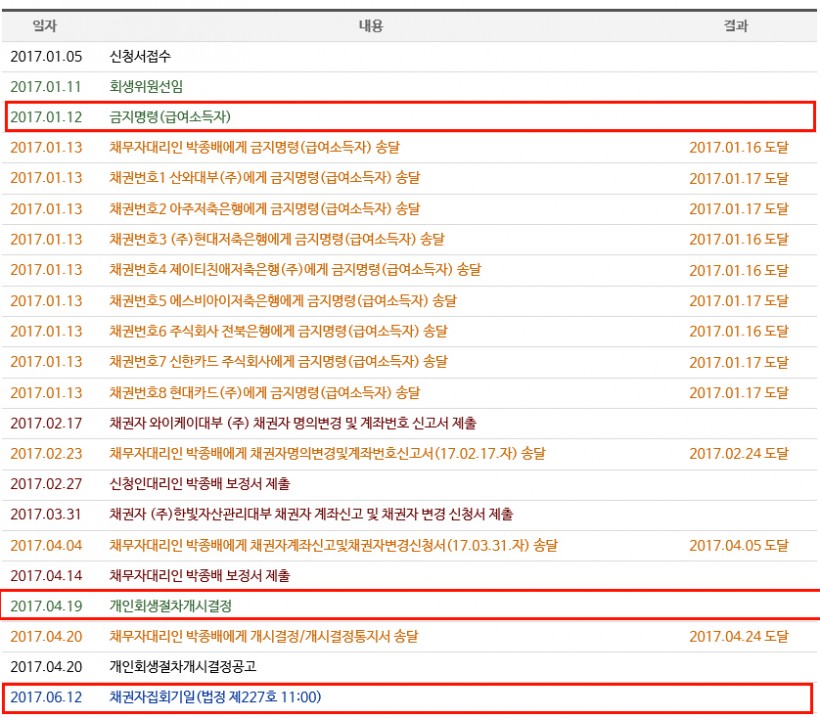Select the 채권번호5 에스비아이저축은행 entry
This screenshot has height=718, width=820.
282,301
